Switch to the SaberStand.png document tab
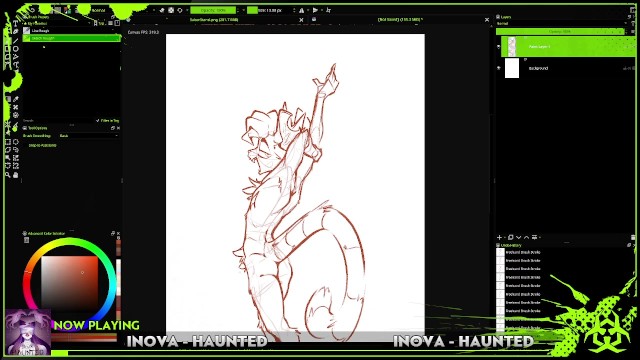 tap(214, 20)
